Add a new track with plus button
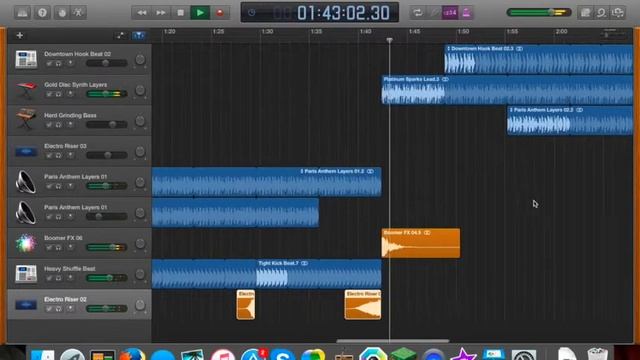The height and width of the screenshot is (360, 640). click(19, 36)
